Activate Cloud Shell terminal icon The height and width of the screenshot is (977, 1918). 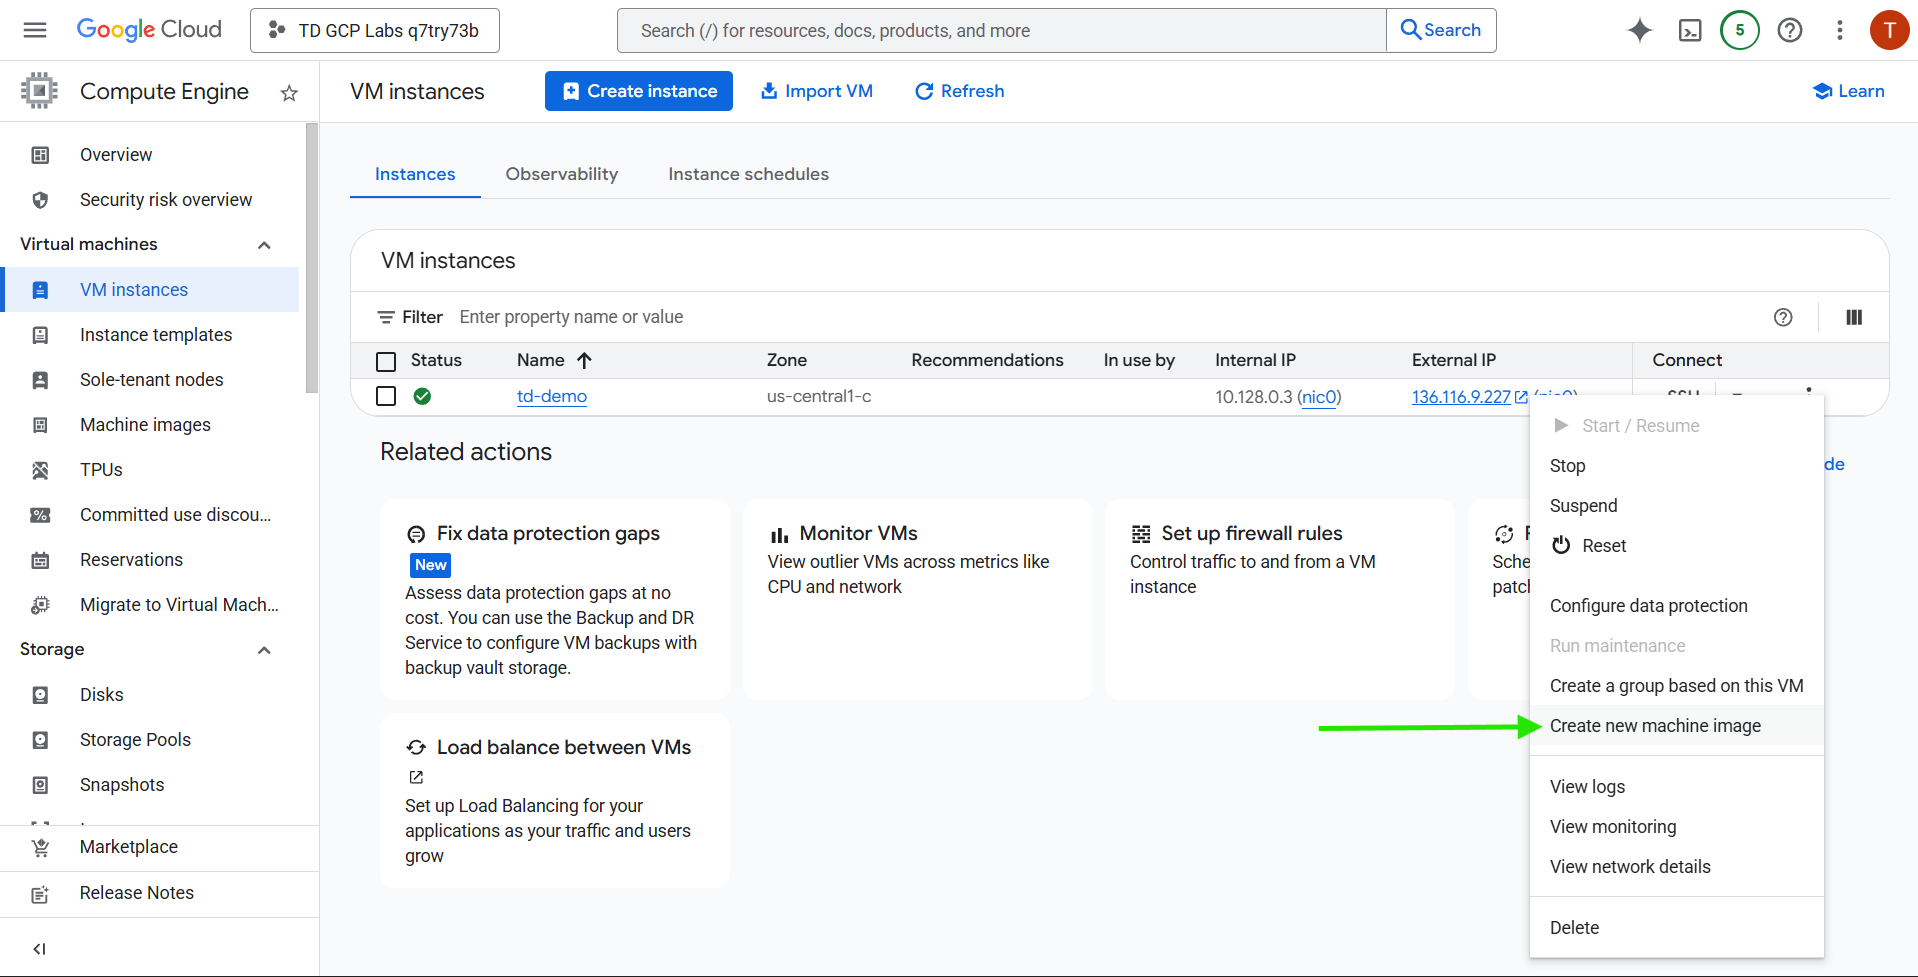tap(1689, 30)
